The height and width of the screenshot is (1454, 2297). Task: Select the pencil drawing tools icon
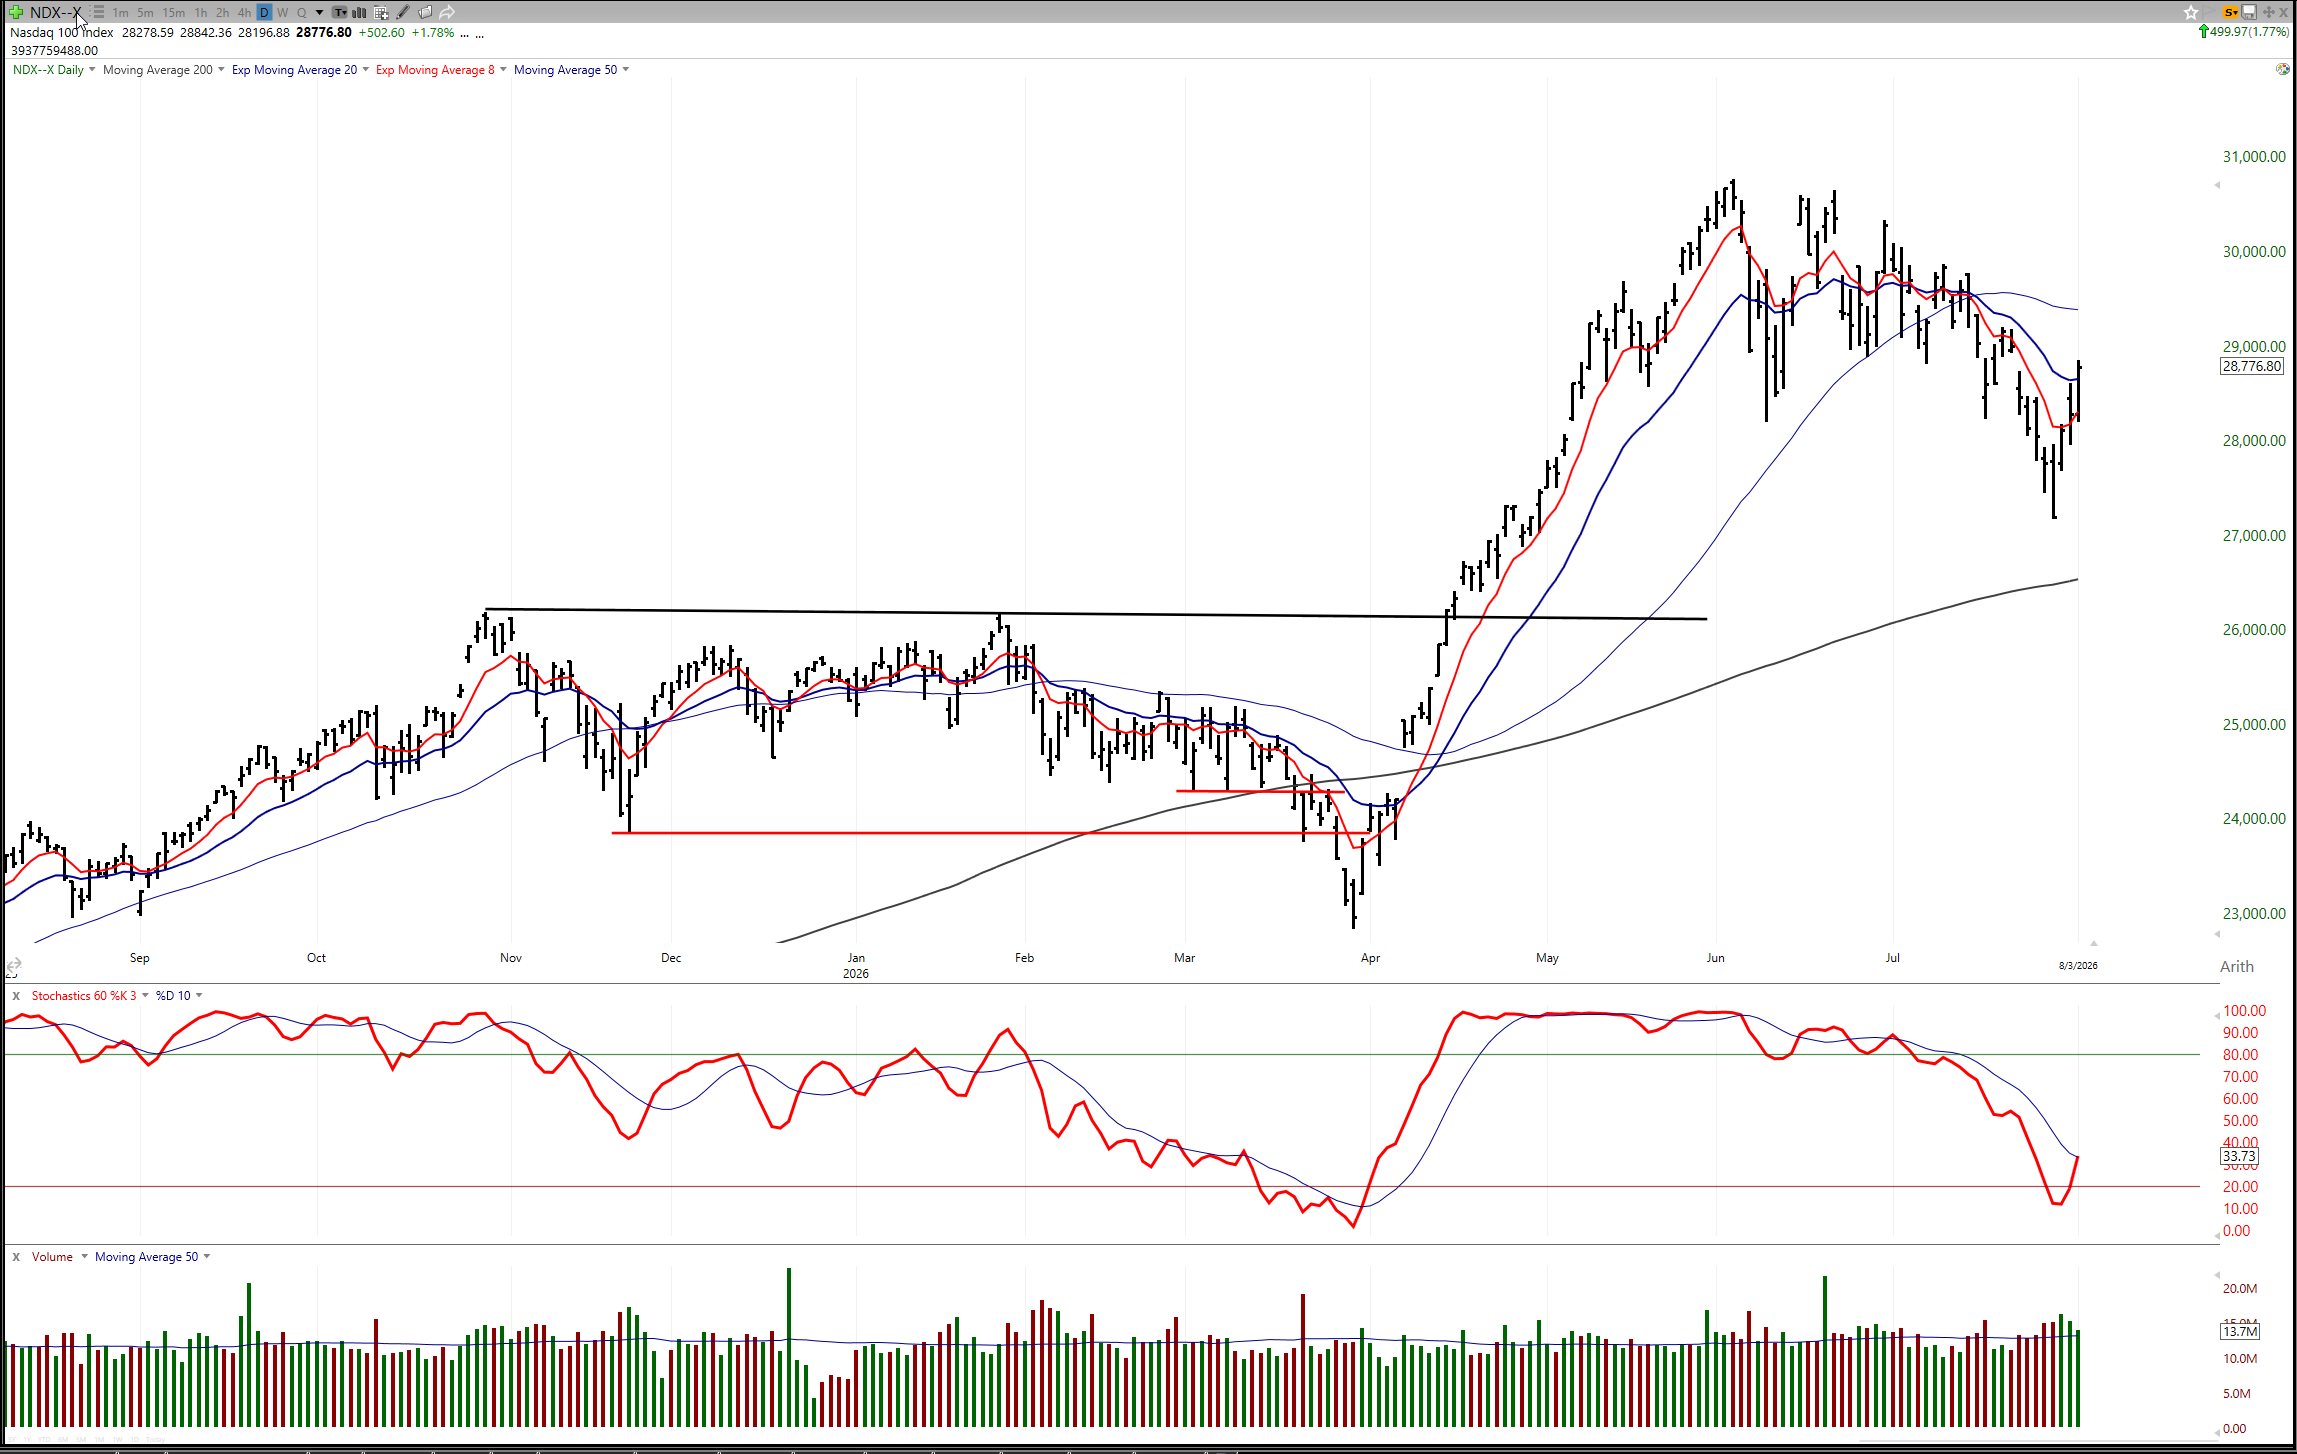click(403, 13)
